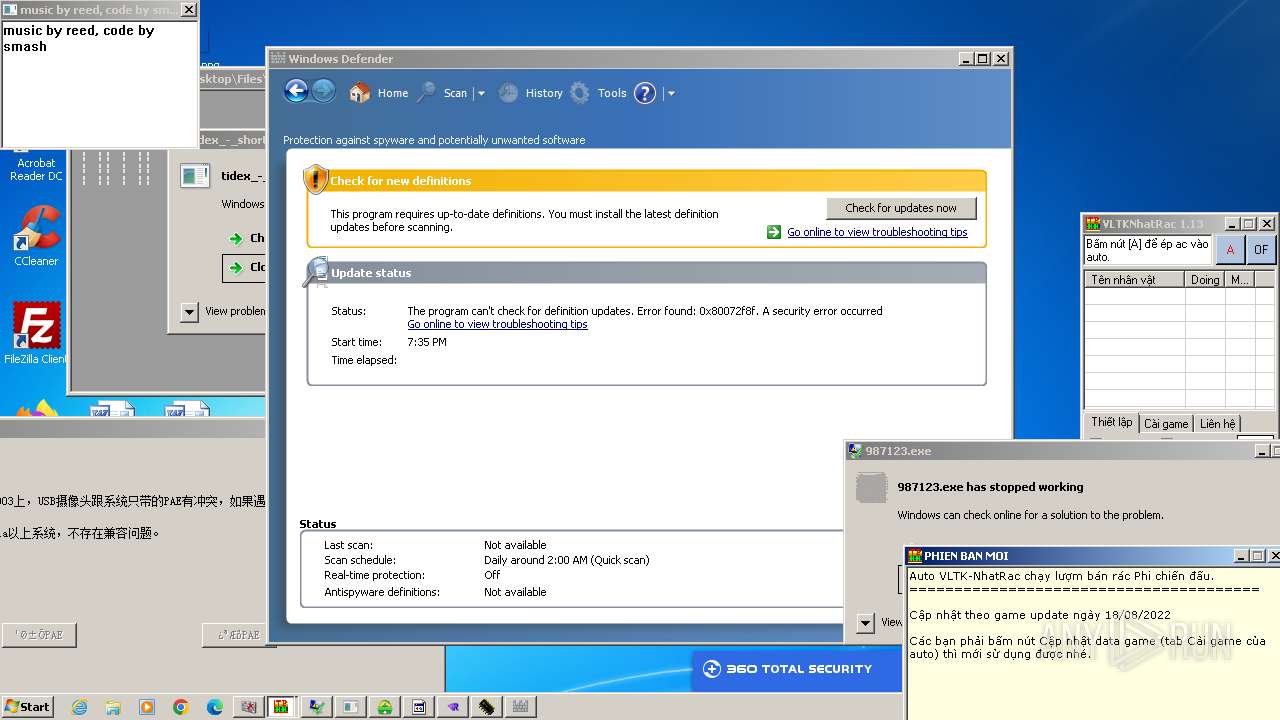Open Tools in Windows Defender

pos(598,93)
